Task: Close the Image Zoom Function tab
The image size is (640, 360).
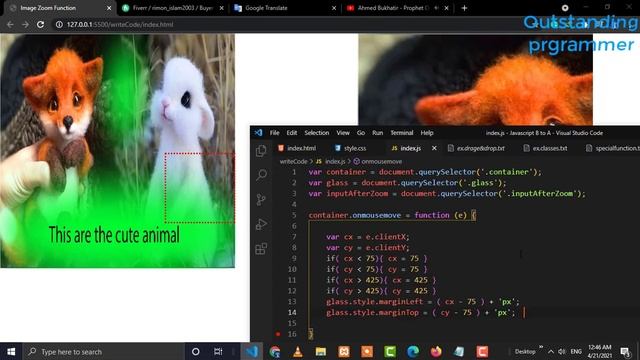Action: tap(109, 8)
